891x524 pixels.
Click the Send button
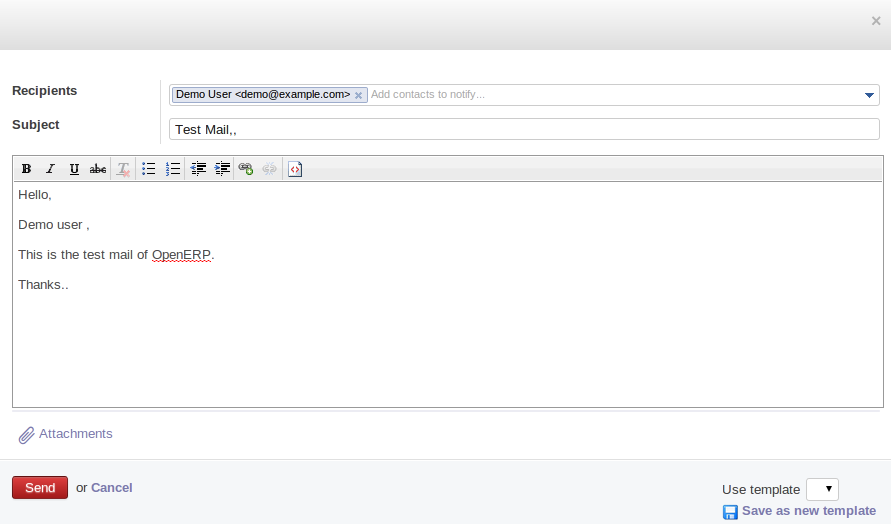point(40,488)
